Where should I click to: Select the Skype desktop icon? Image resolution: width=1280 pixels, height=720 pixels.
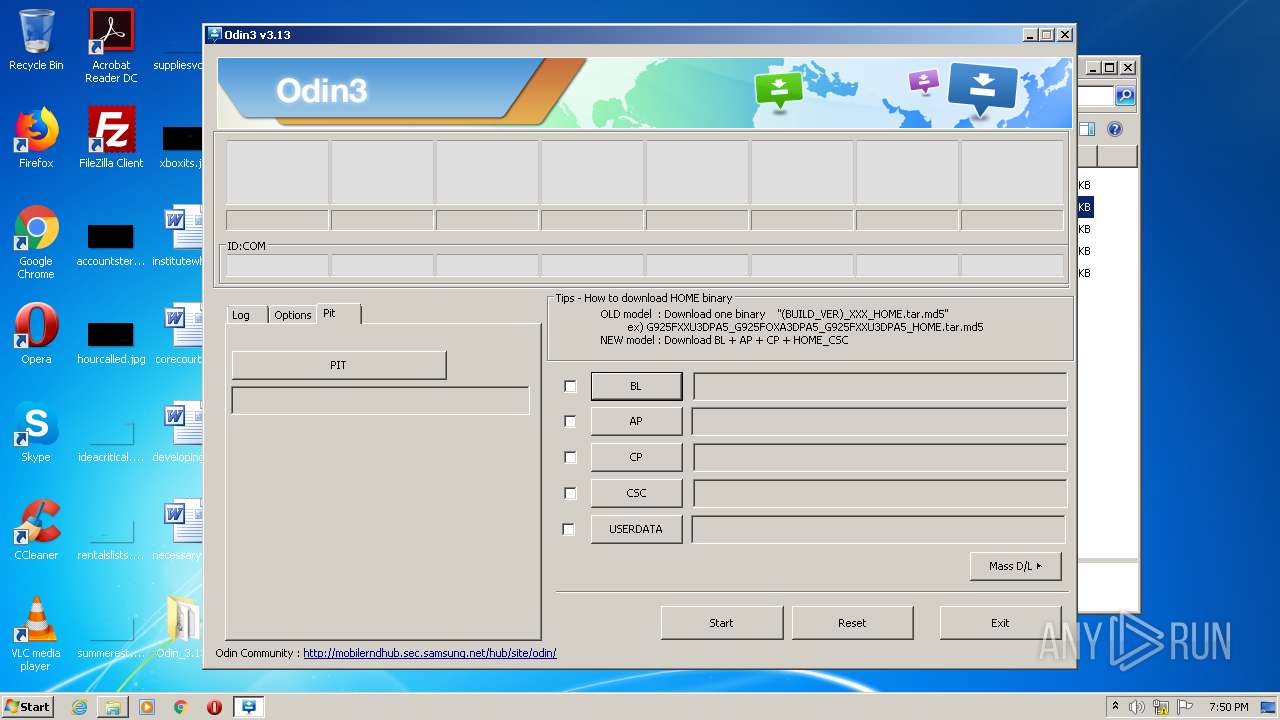click(x=36, y=432)
